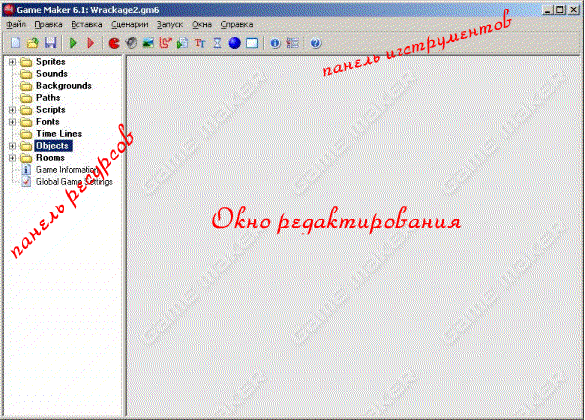Viewport: 585px width, 420px height.
Task: Add a sound using the speaker icon
Action: tap(131, 43)
